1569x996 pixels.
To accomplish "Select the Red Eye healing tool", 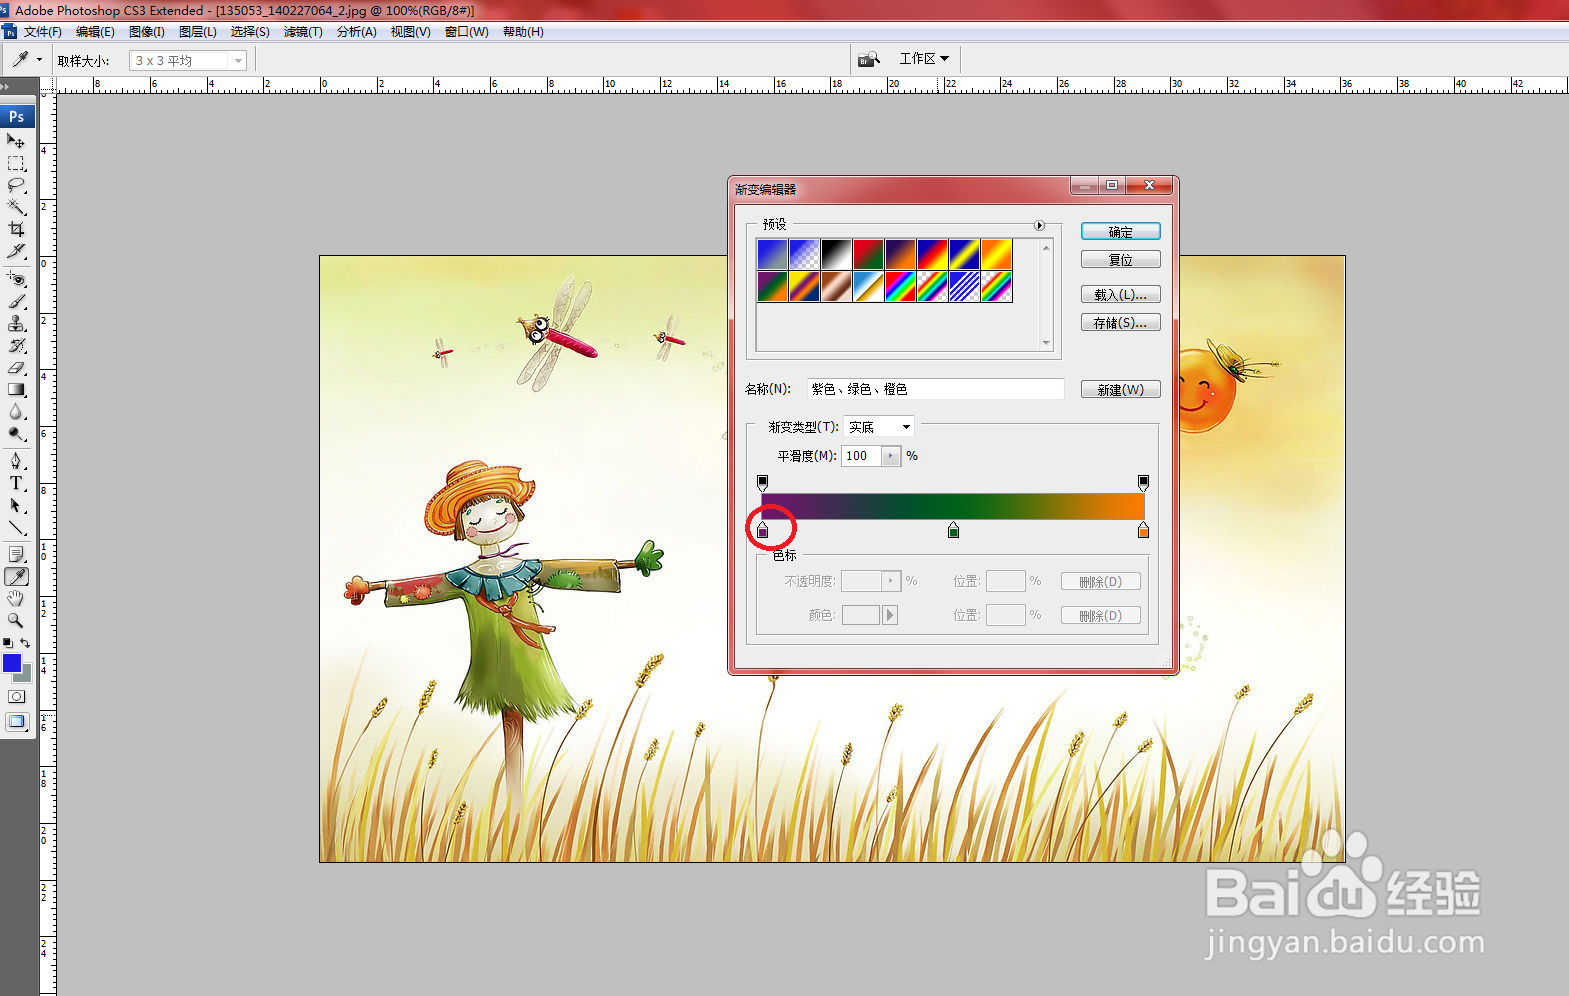I will [x=16, y=279].
